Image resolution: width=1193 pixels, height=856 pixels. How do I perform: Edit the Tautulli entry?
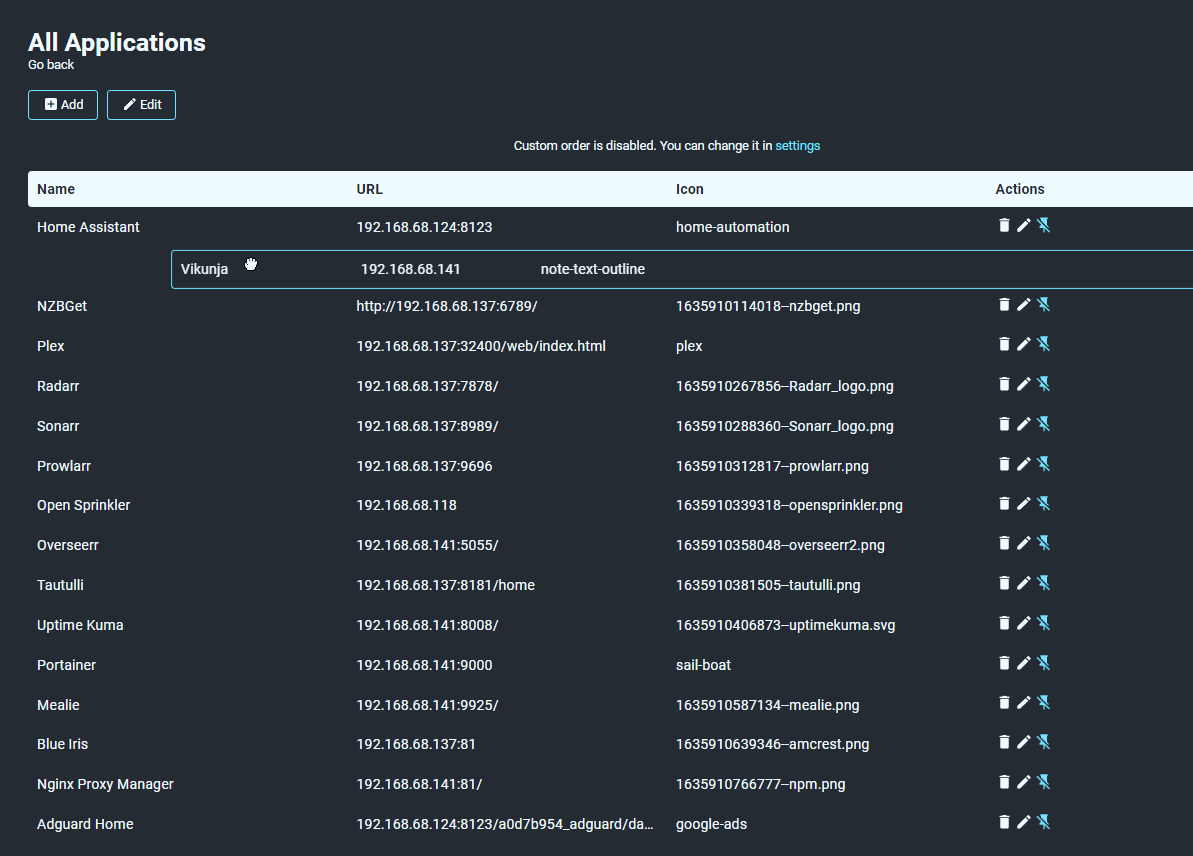tap(1024, 584)
